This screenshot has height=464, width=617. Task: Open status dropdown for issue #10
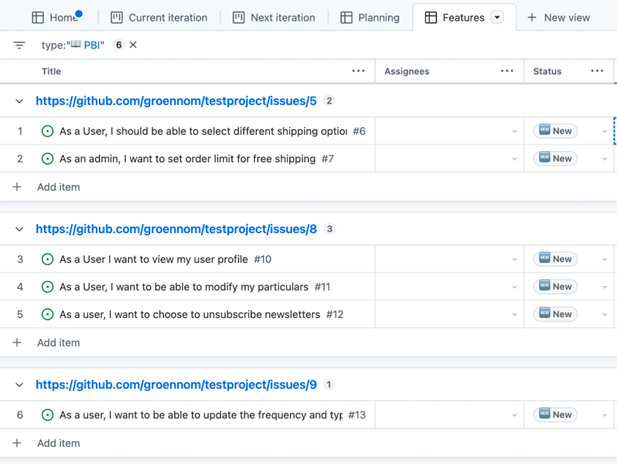click(x=604, y=260)
